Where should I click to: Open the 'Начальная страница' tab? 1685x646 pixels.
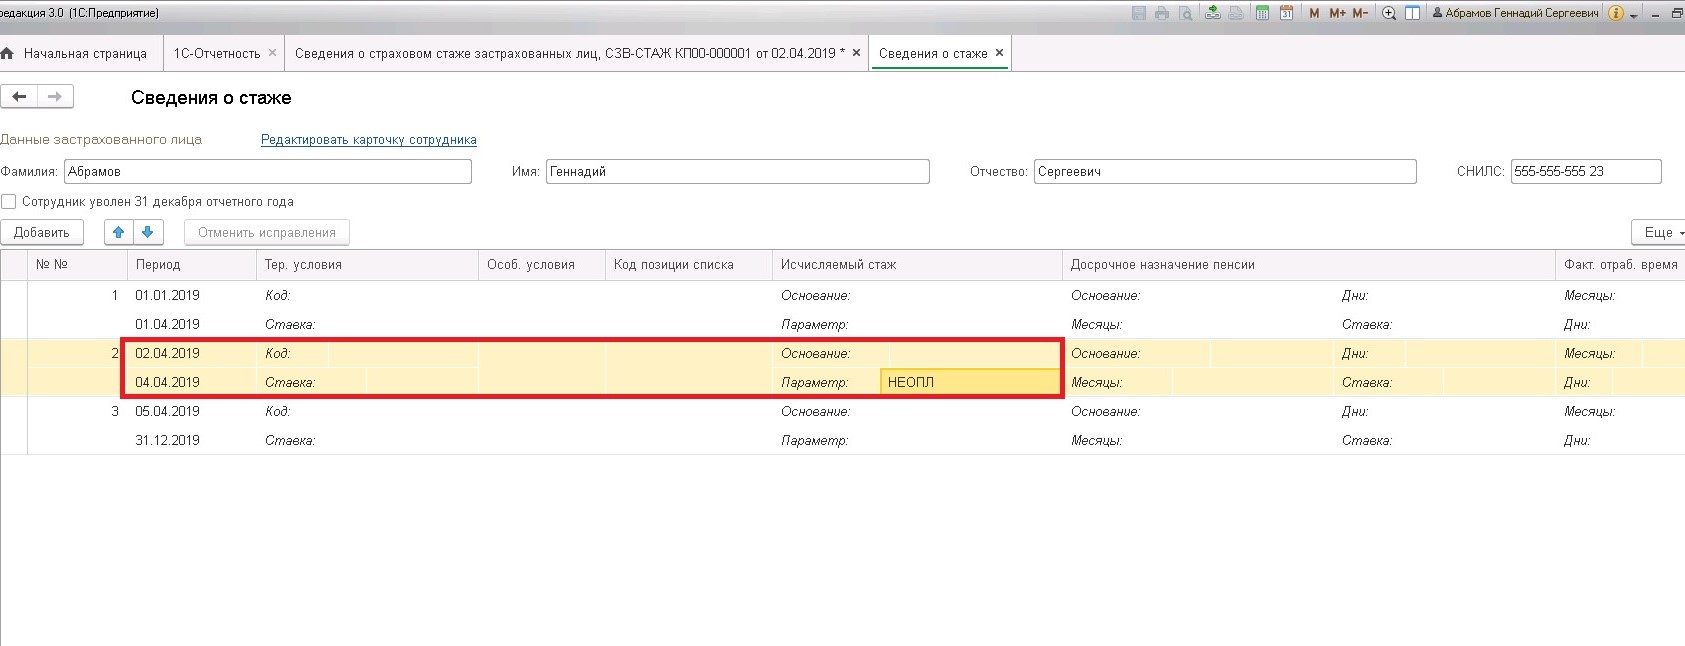[x=84, y=53]
